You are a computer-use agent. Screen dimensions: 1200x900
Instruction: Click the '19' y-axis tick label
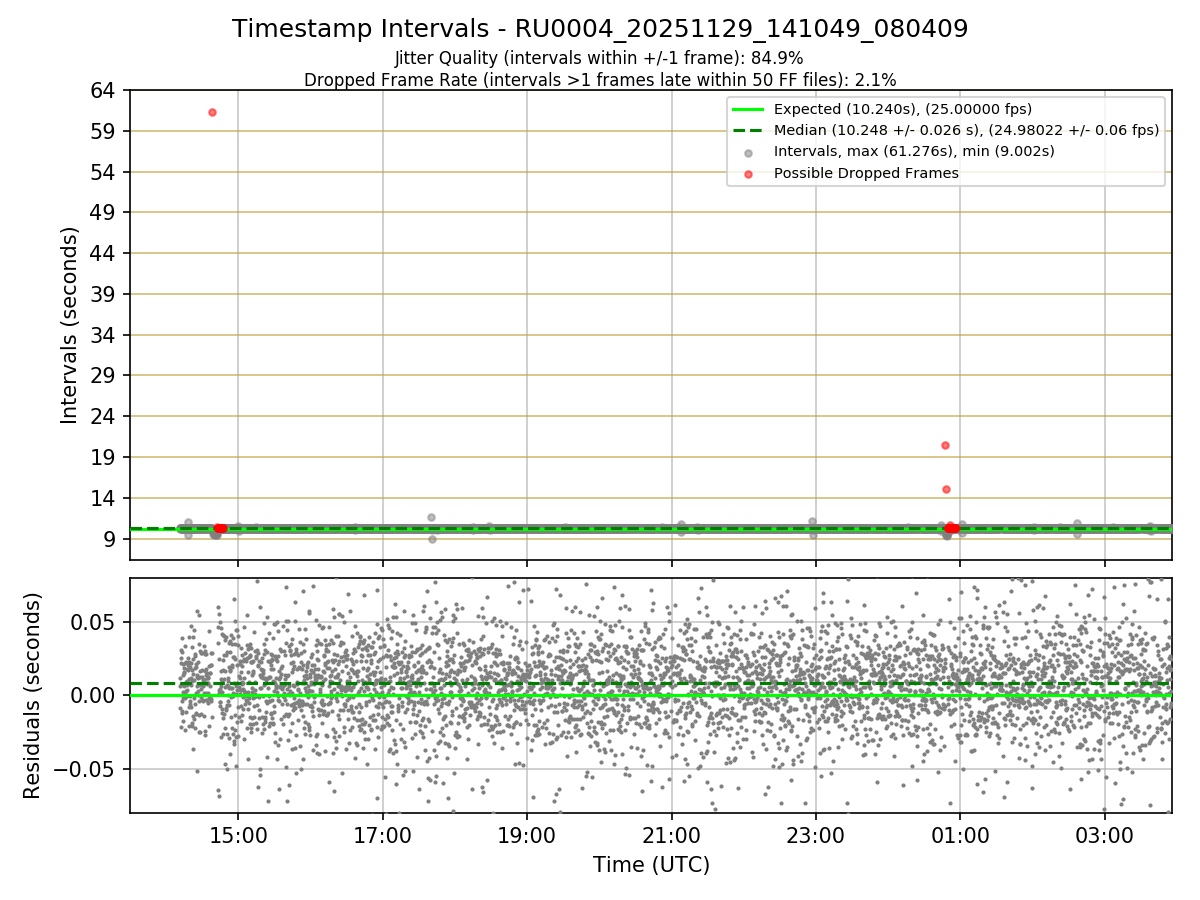click(x=105, y=457)
